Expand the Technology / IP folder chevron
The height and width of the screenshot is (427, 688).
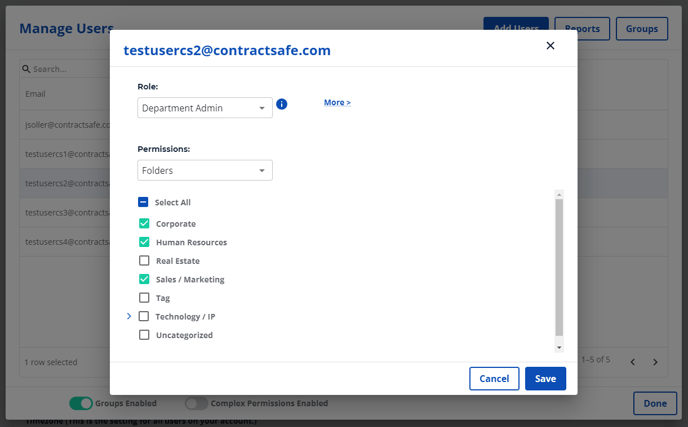click(129, 316)
